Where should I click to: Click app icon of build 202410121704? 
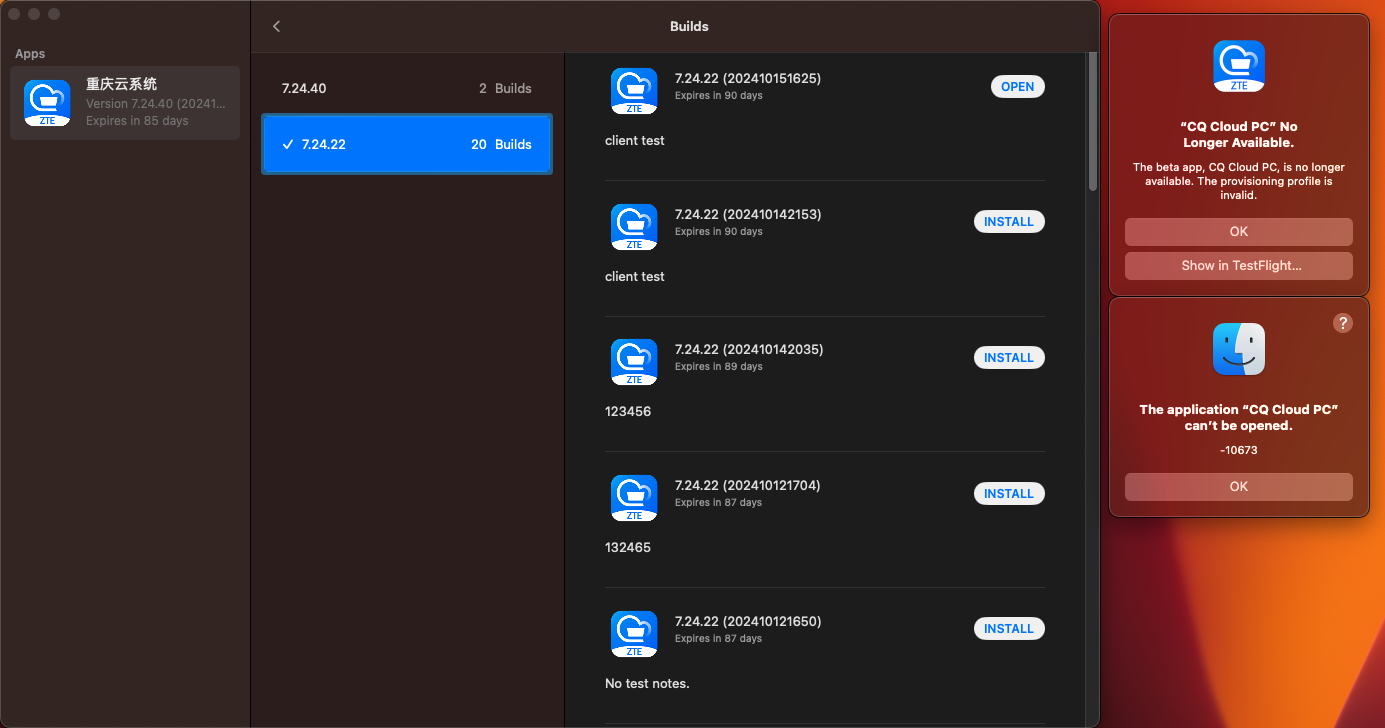[634, 498]
